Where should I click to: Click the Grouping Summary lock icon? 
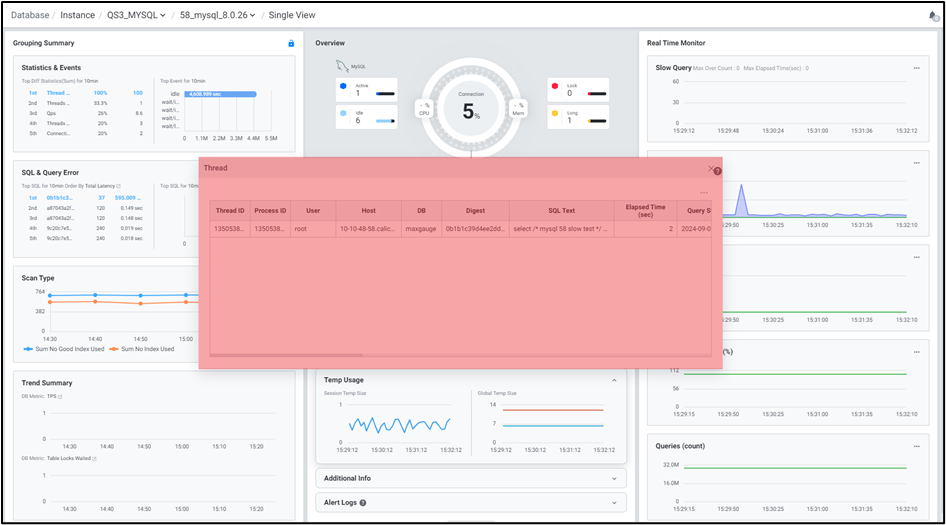click(291, 43)
